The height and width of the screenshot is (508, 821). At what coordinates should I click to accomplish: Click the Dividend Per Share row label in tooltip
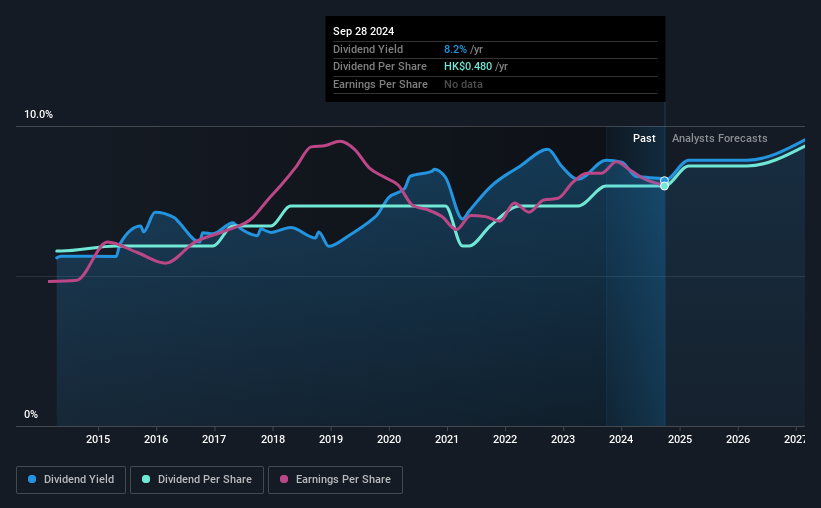[x=380, y=67]
